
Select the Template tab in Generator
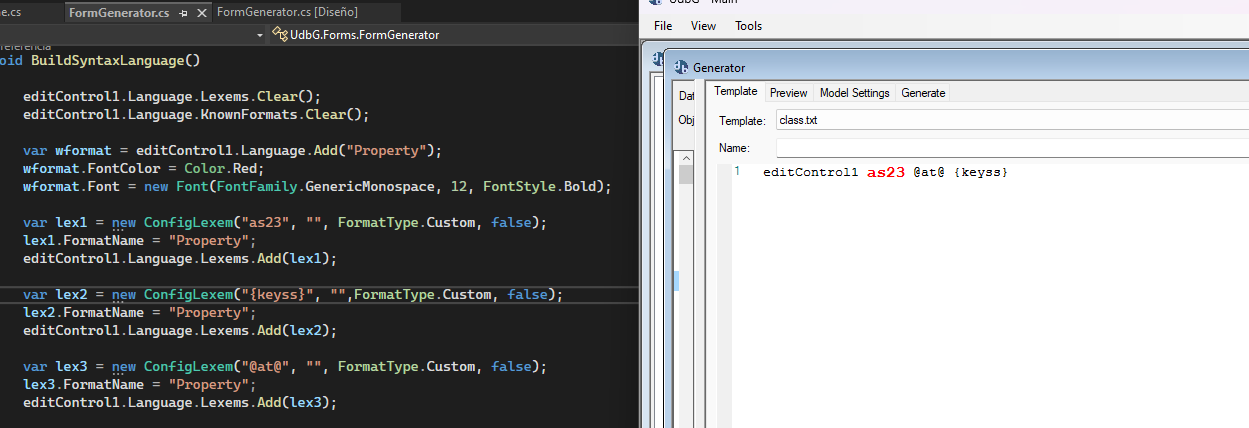click(x=735, y=92)
